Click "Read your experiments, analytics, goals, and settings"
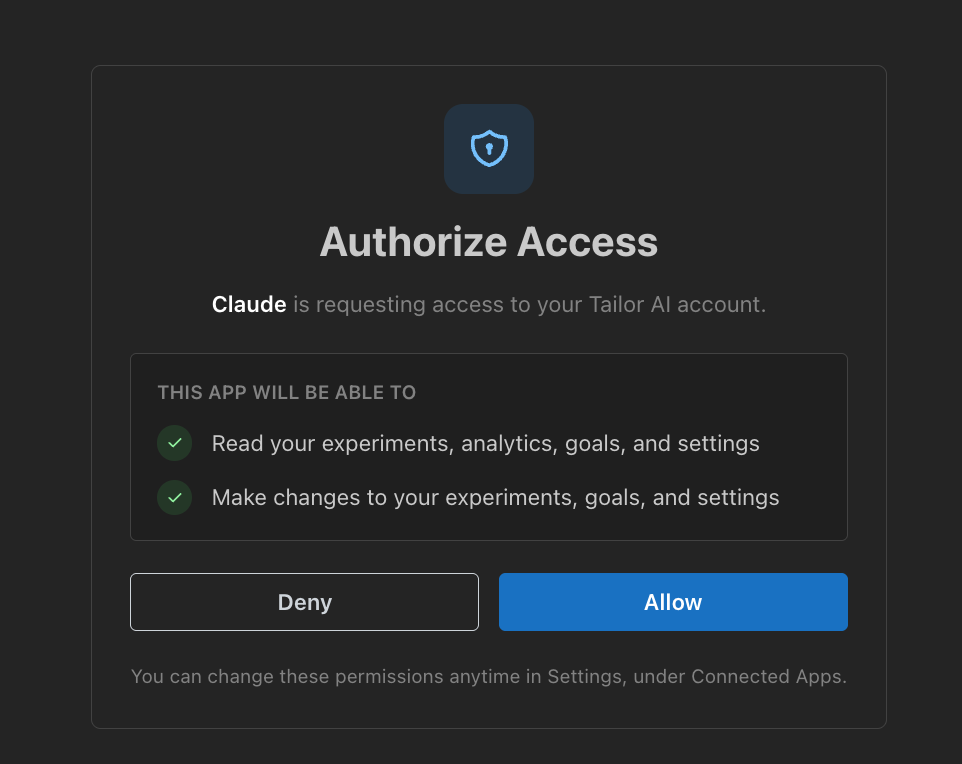This screenshot has width=962, height=764. [x=485, y=444]
